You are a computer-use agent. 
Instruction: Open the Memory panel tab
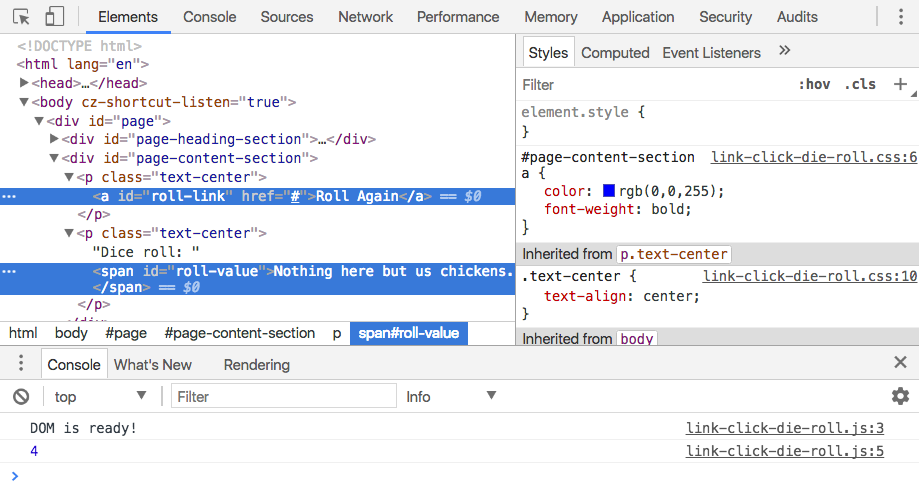click(x=550, y=17)
